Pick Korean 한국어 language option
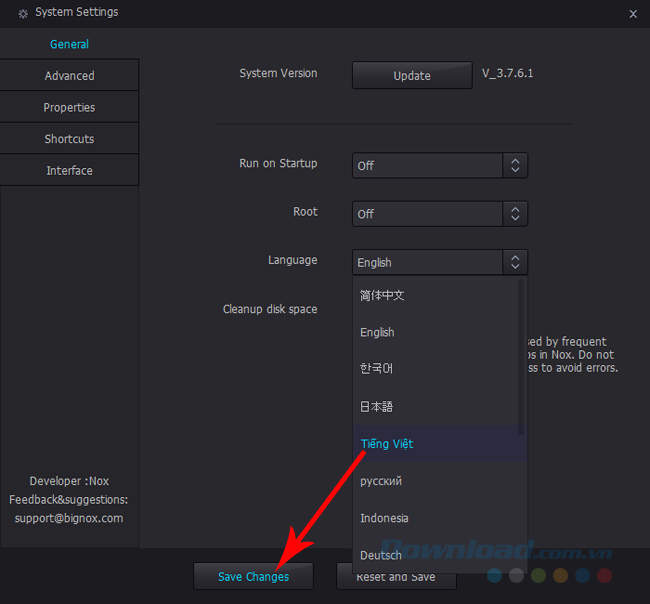Viewport: 650px width, 604px height. click(436, 369)
